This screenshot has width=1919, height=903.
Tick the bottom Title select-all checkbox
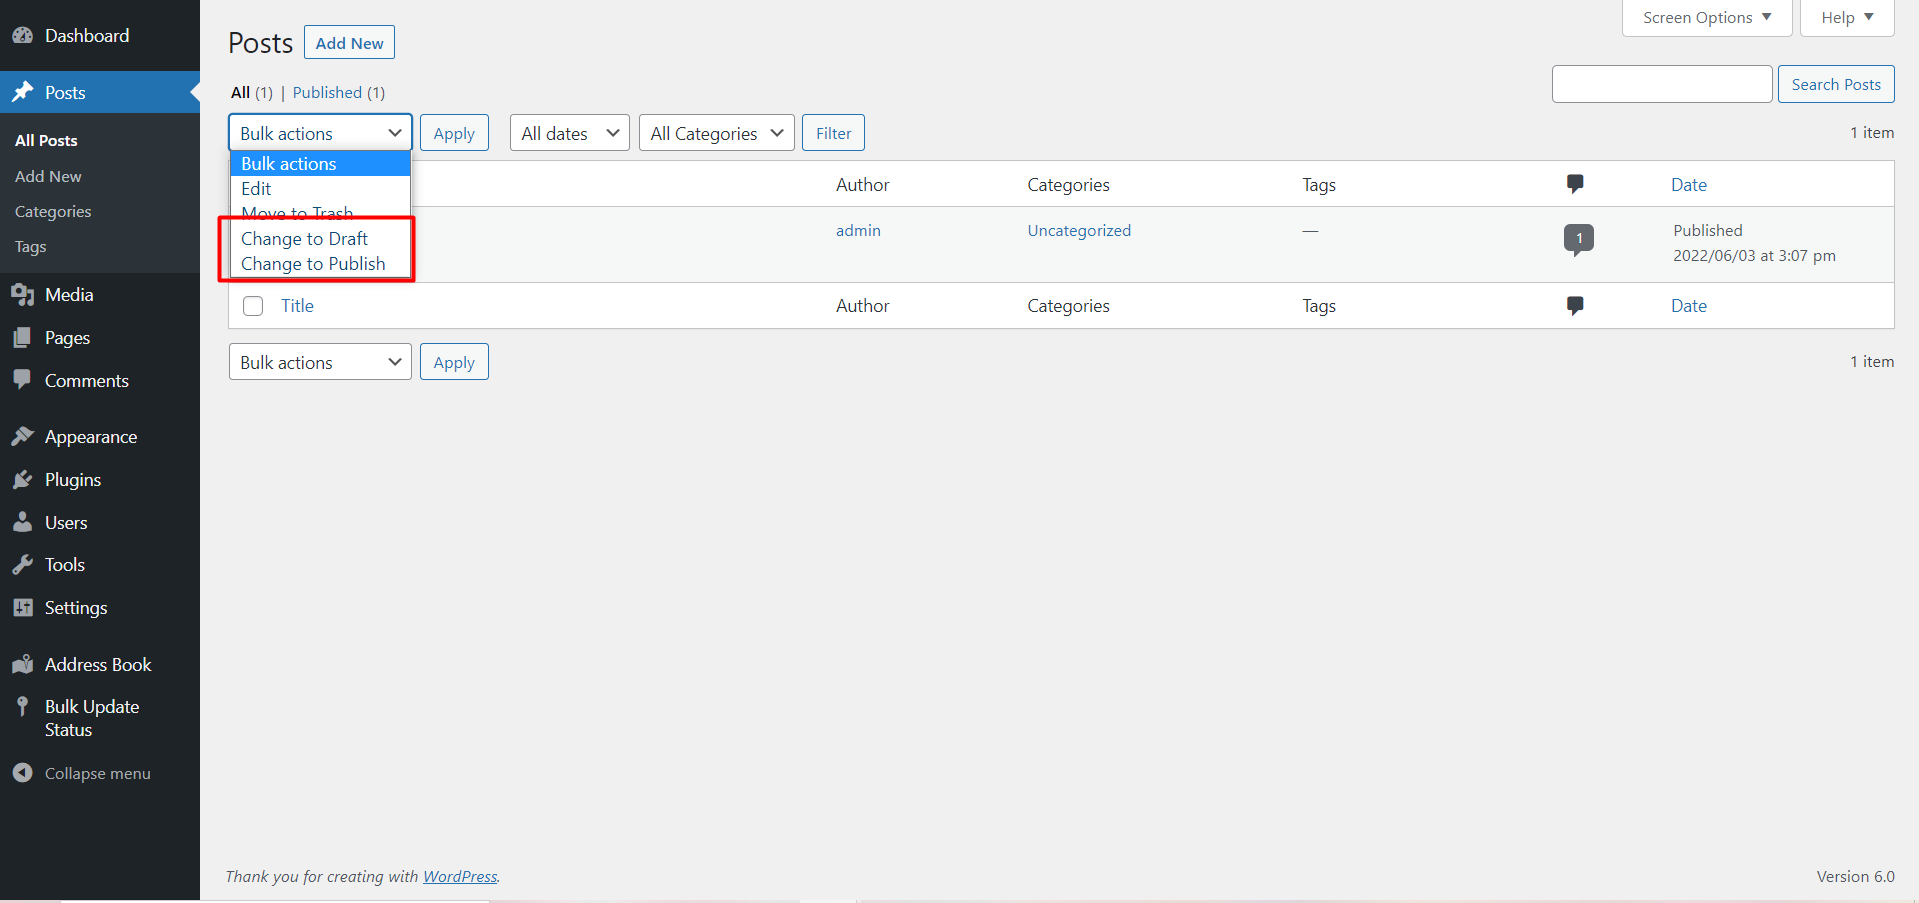[x=253, y=306]
